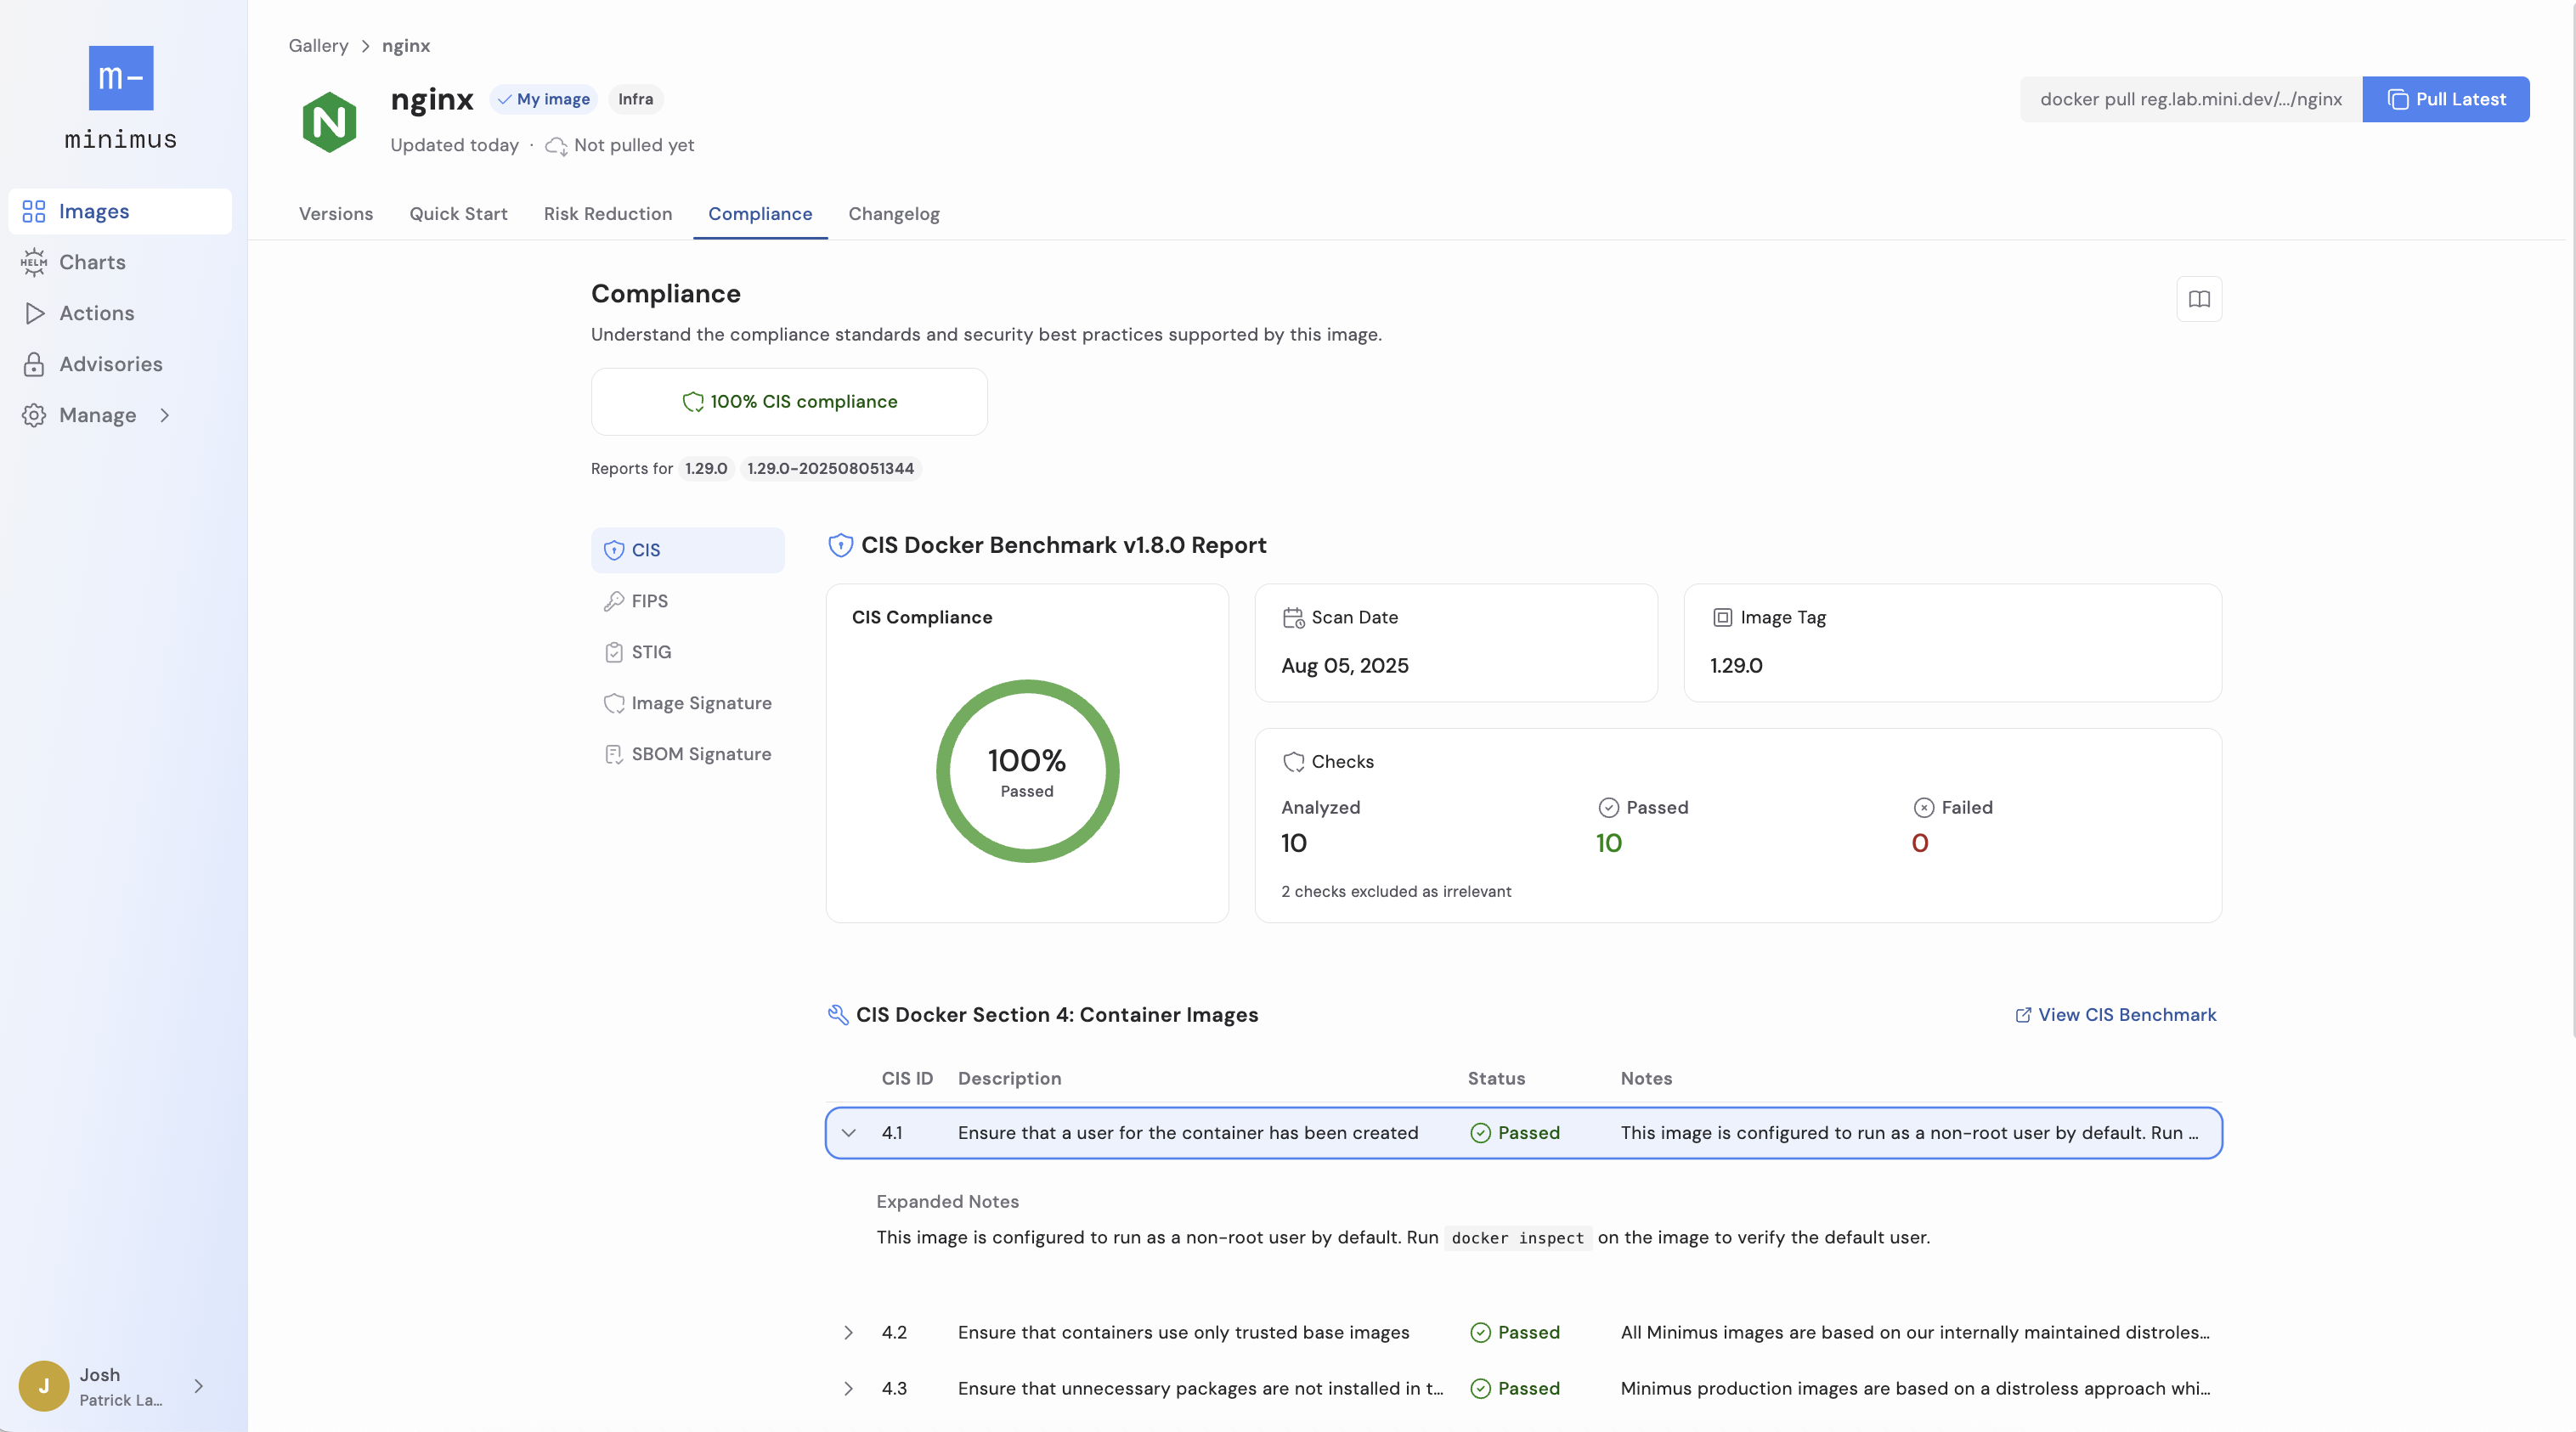Viewport: 2576px width, 1432px height.
Task: Select the Compliance tab
Action: [x=760, y=214]
